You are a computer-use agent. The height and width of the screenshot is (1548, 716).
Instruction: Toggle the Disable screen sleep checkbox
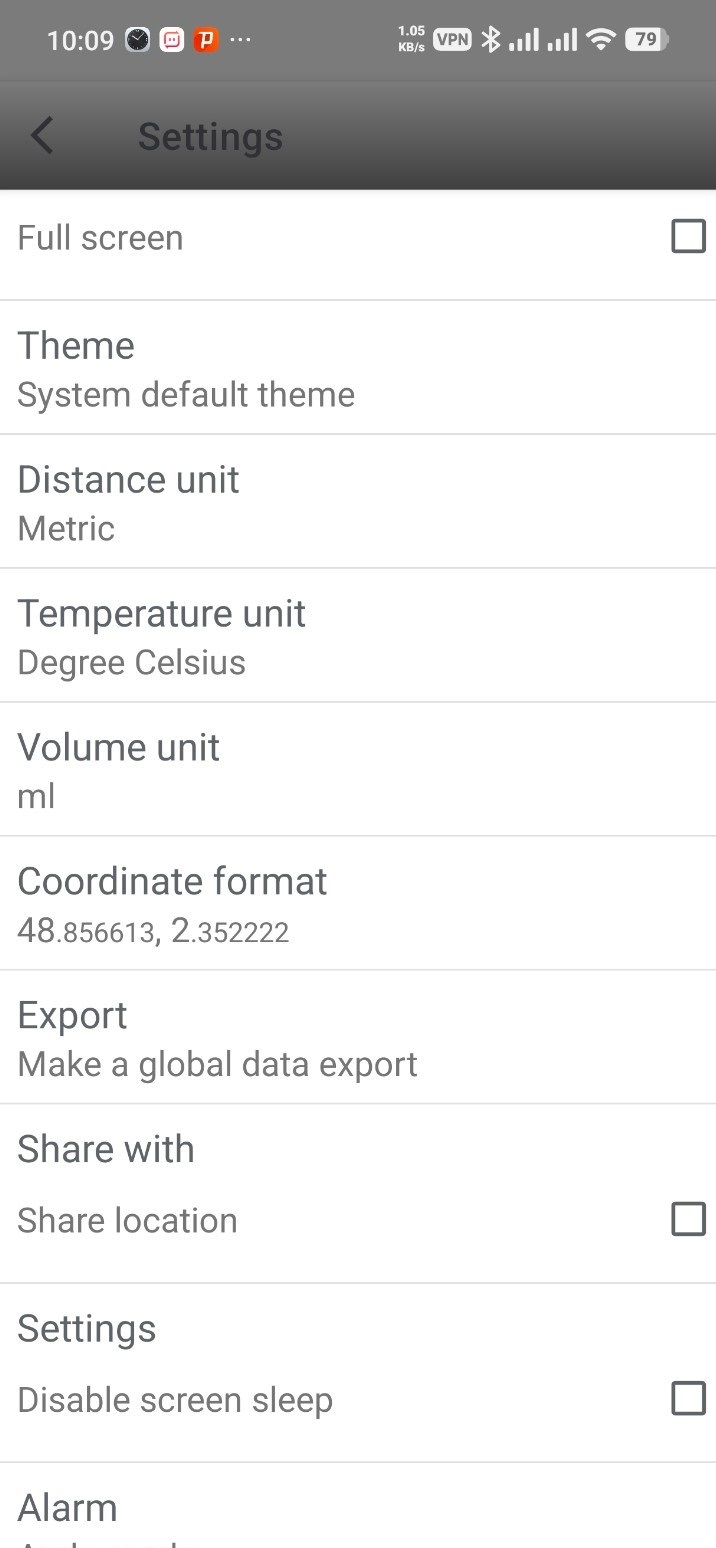tap(688, 1399)
